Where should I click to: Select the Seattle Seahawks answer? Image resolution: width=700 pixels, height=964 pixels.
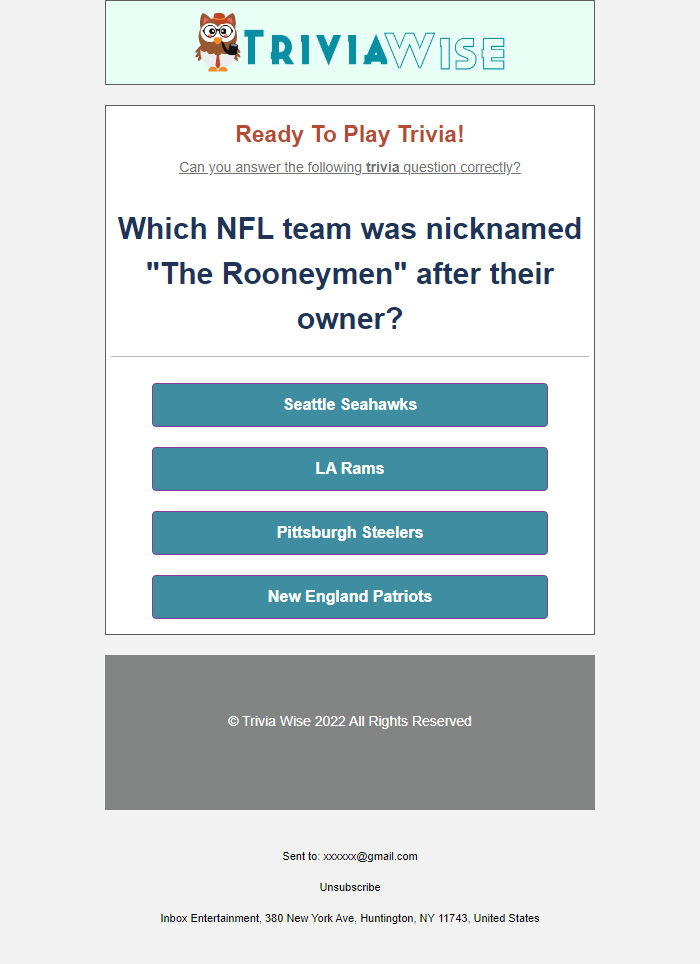tap(349, 405)
